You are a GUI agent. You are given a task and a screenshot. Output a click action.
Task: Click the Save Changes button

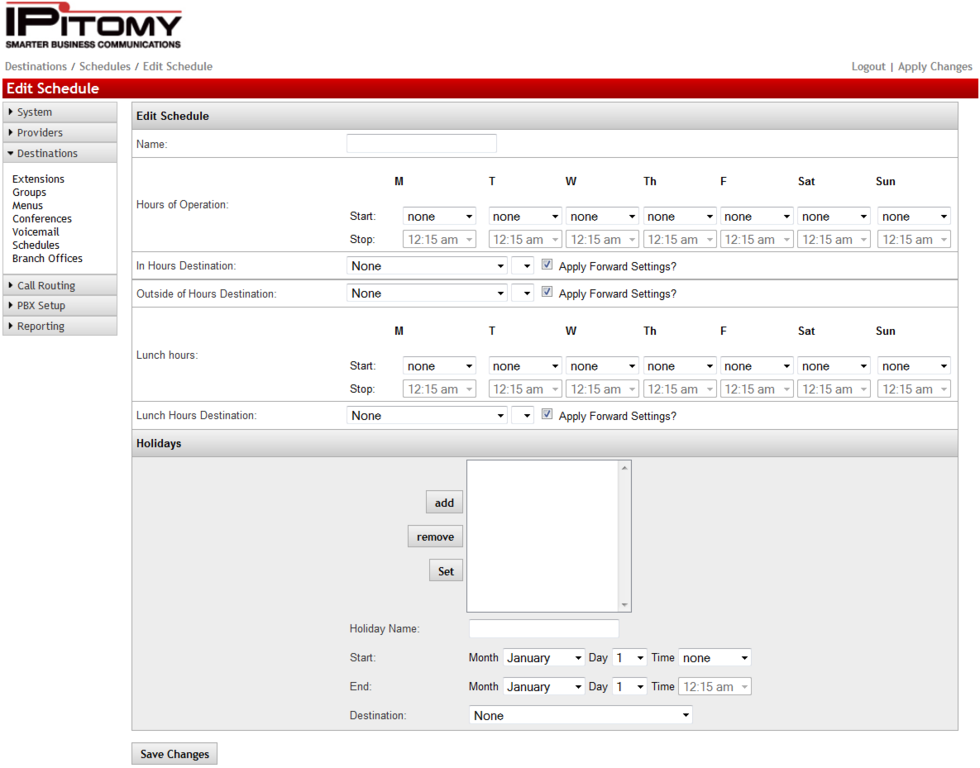coord(174,754)
